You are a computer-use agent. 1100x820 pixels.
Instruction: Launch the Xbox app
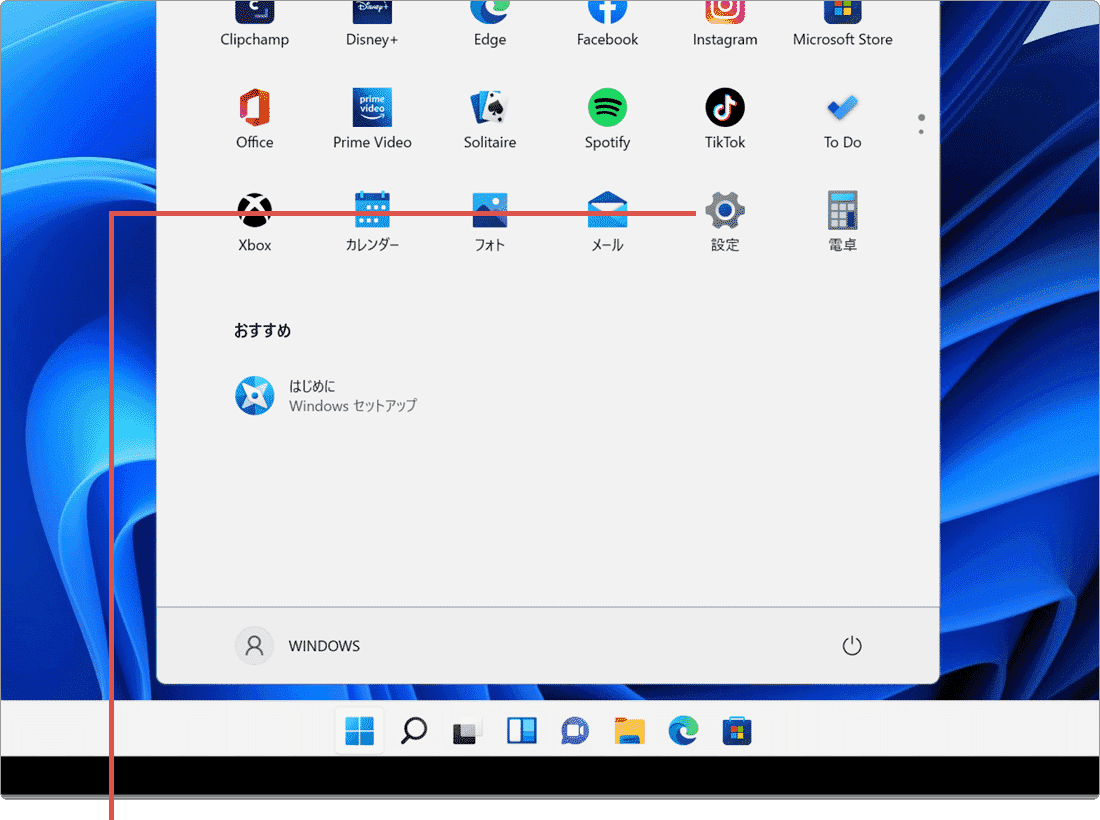point(255,222)
